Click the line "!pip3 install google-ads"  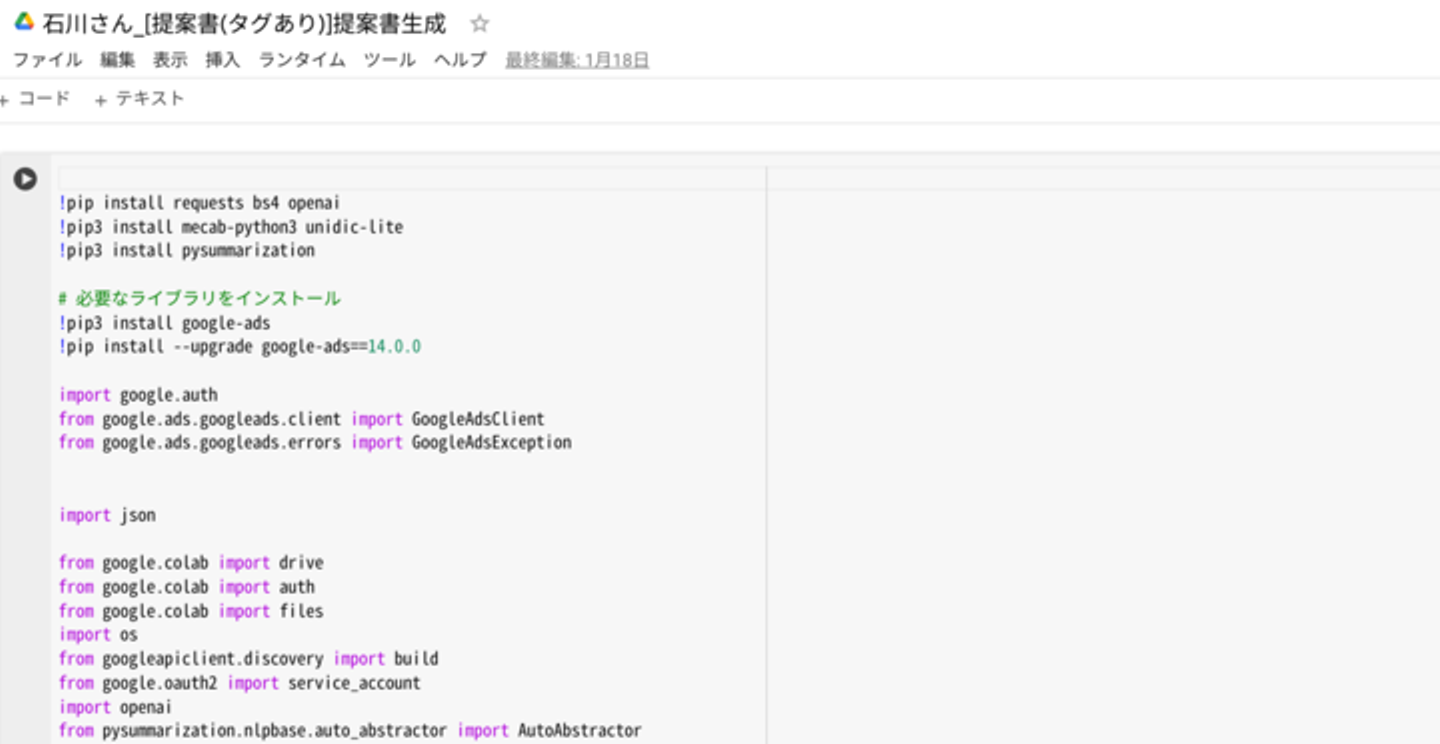164,323
